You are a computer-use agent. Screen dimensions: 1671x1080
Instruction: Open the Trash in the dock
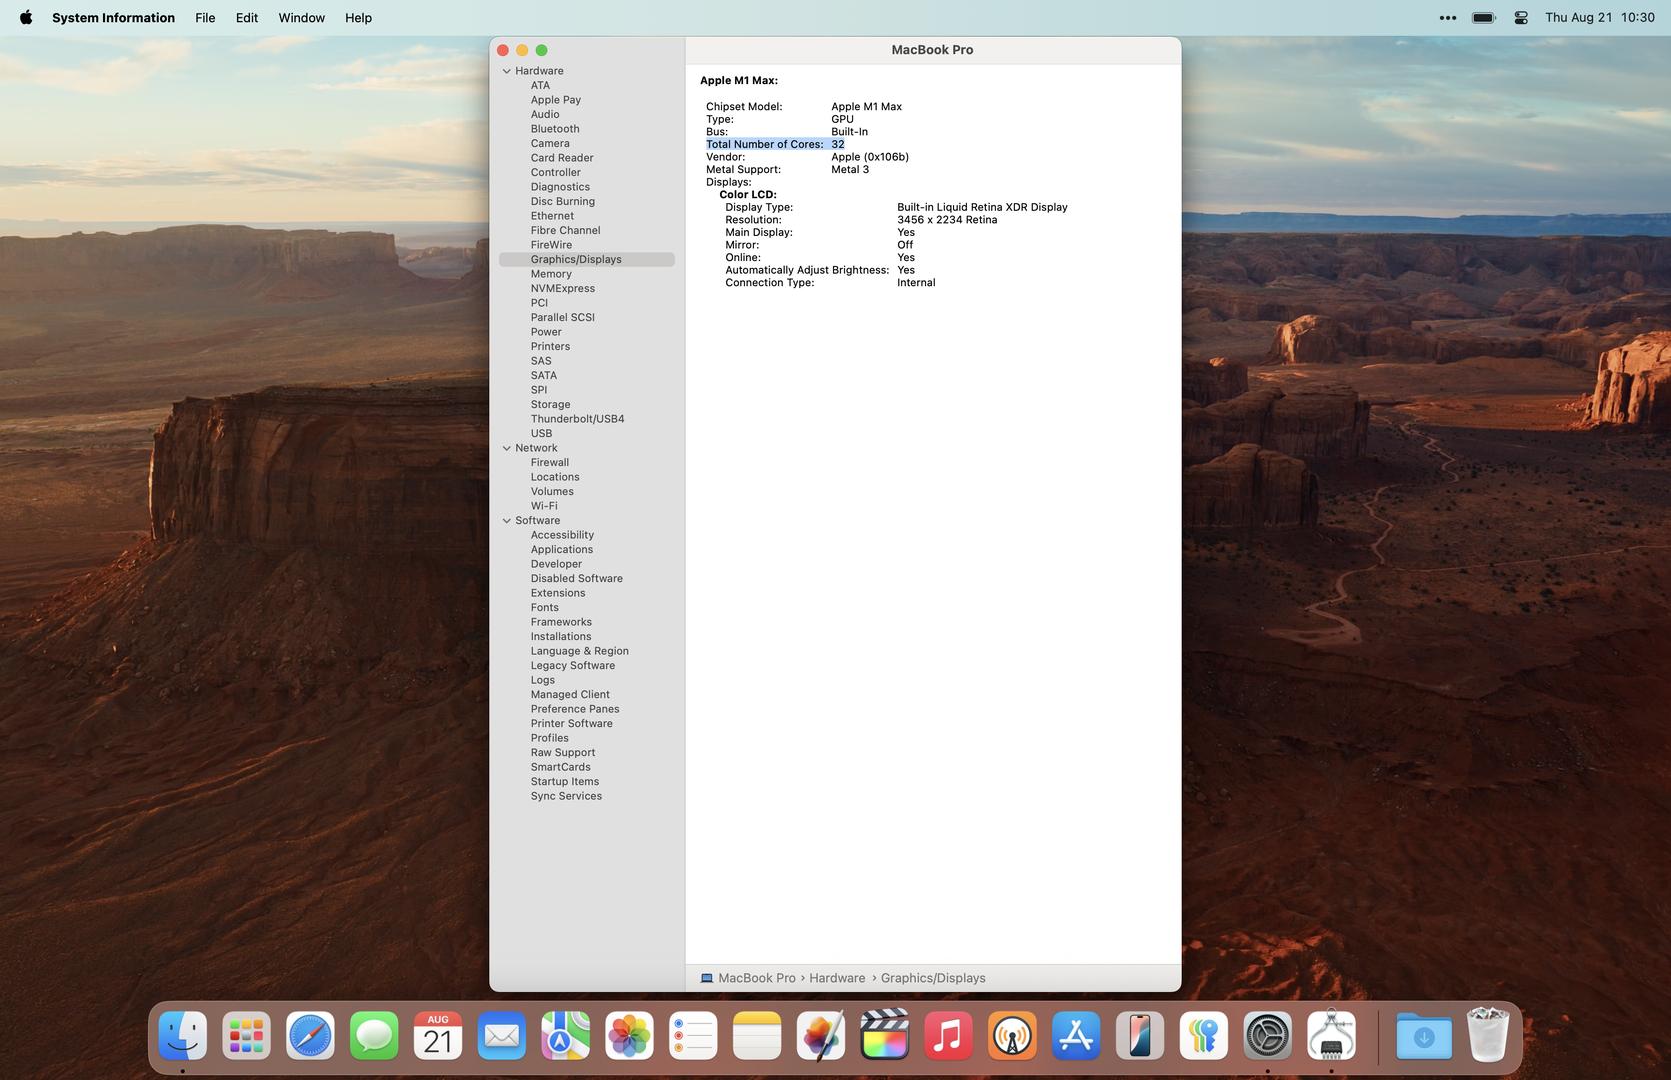1488,1036
